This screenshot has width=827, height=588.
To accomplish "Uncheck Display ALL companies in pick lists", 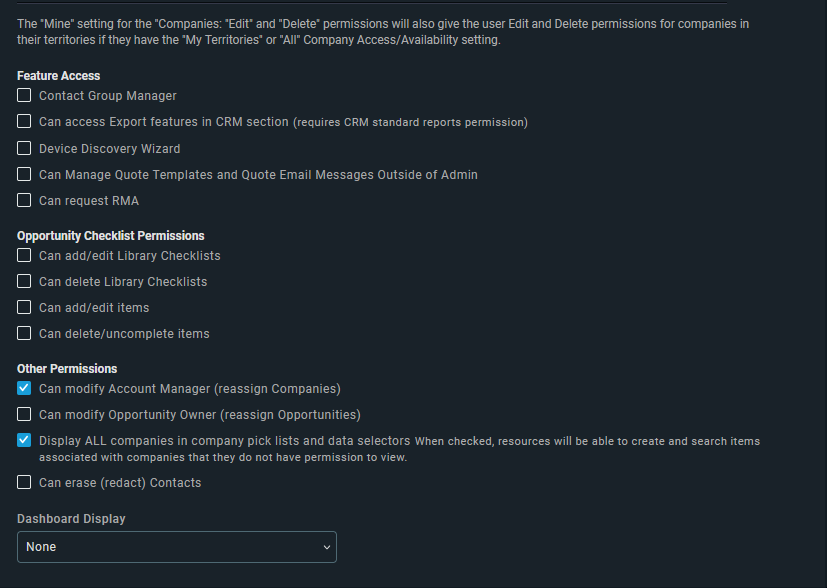I will tap(24, 440).
